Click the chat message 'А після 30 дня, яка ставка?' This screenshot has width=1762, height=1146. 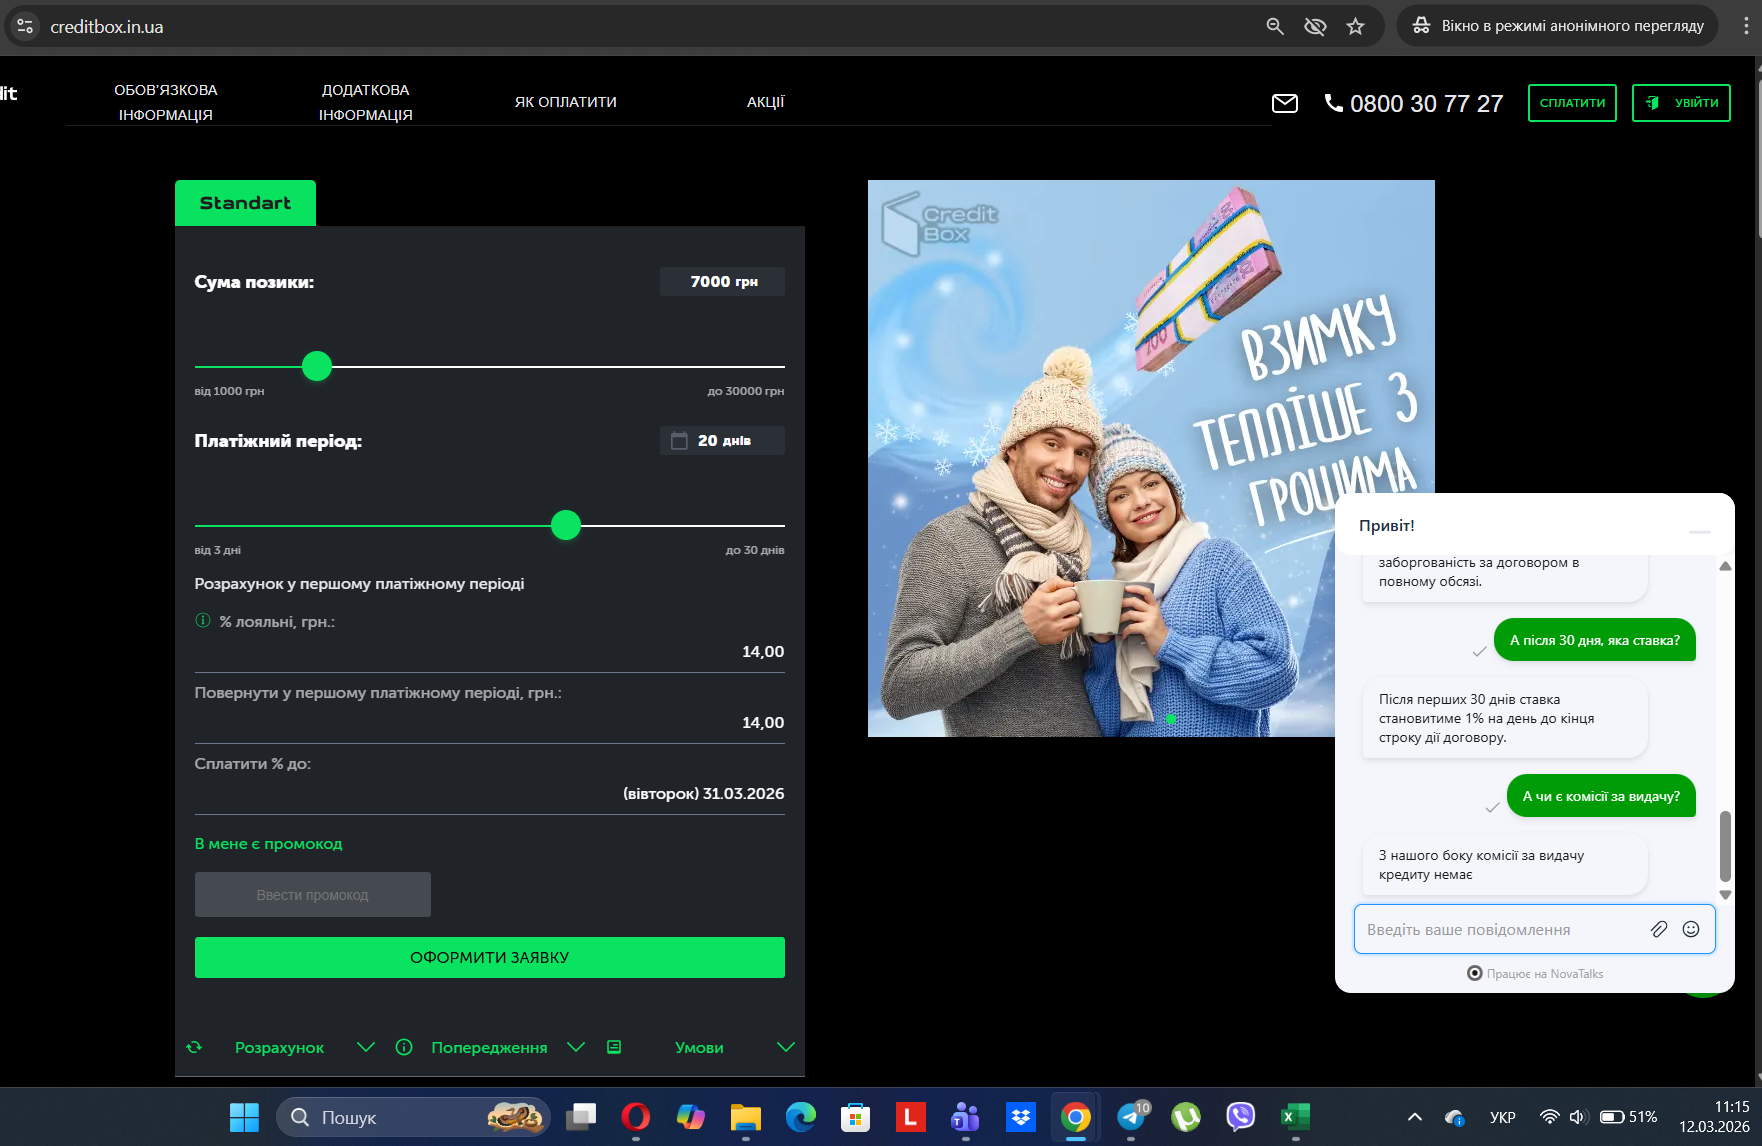(1595, 640)
